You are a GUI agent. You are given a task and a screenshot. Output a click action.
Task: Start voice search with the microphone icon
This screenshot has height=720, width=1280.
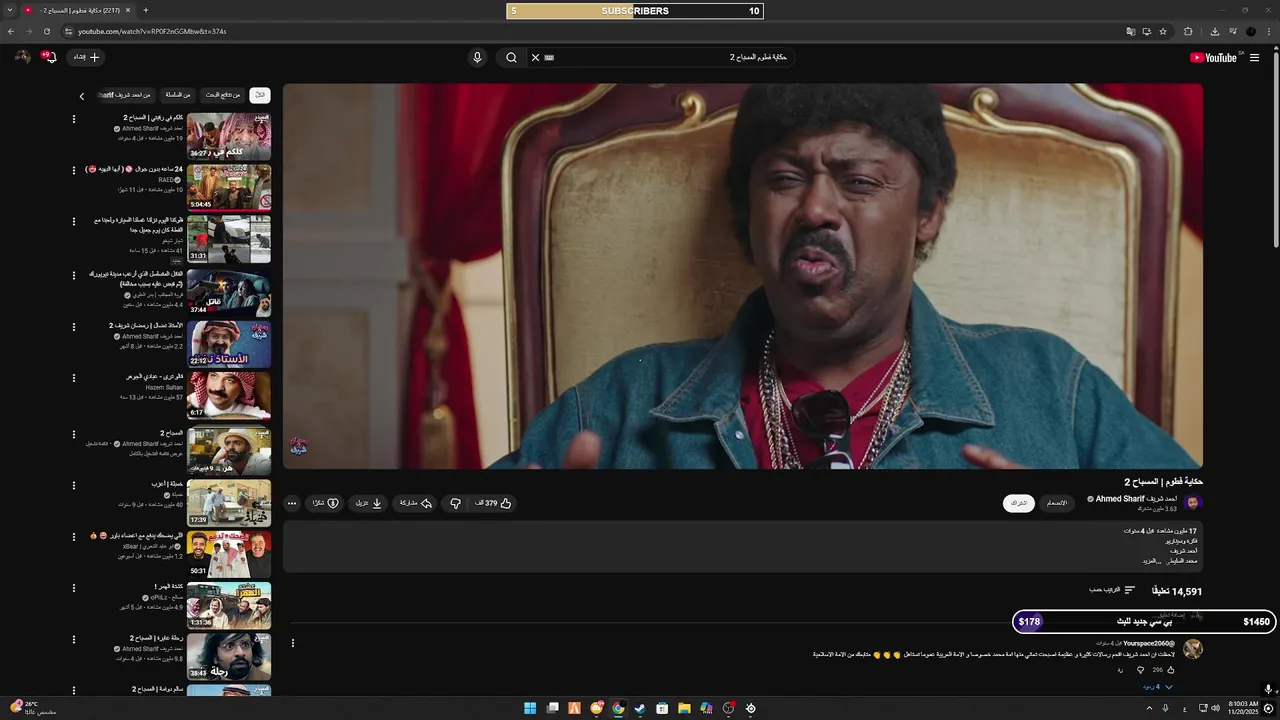(x=477, y=57)
